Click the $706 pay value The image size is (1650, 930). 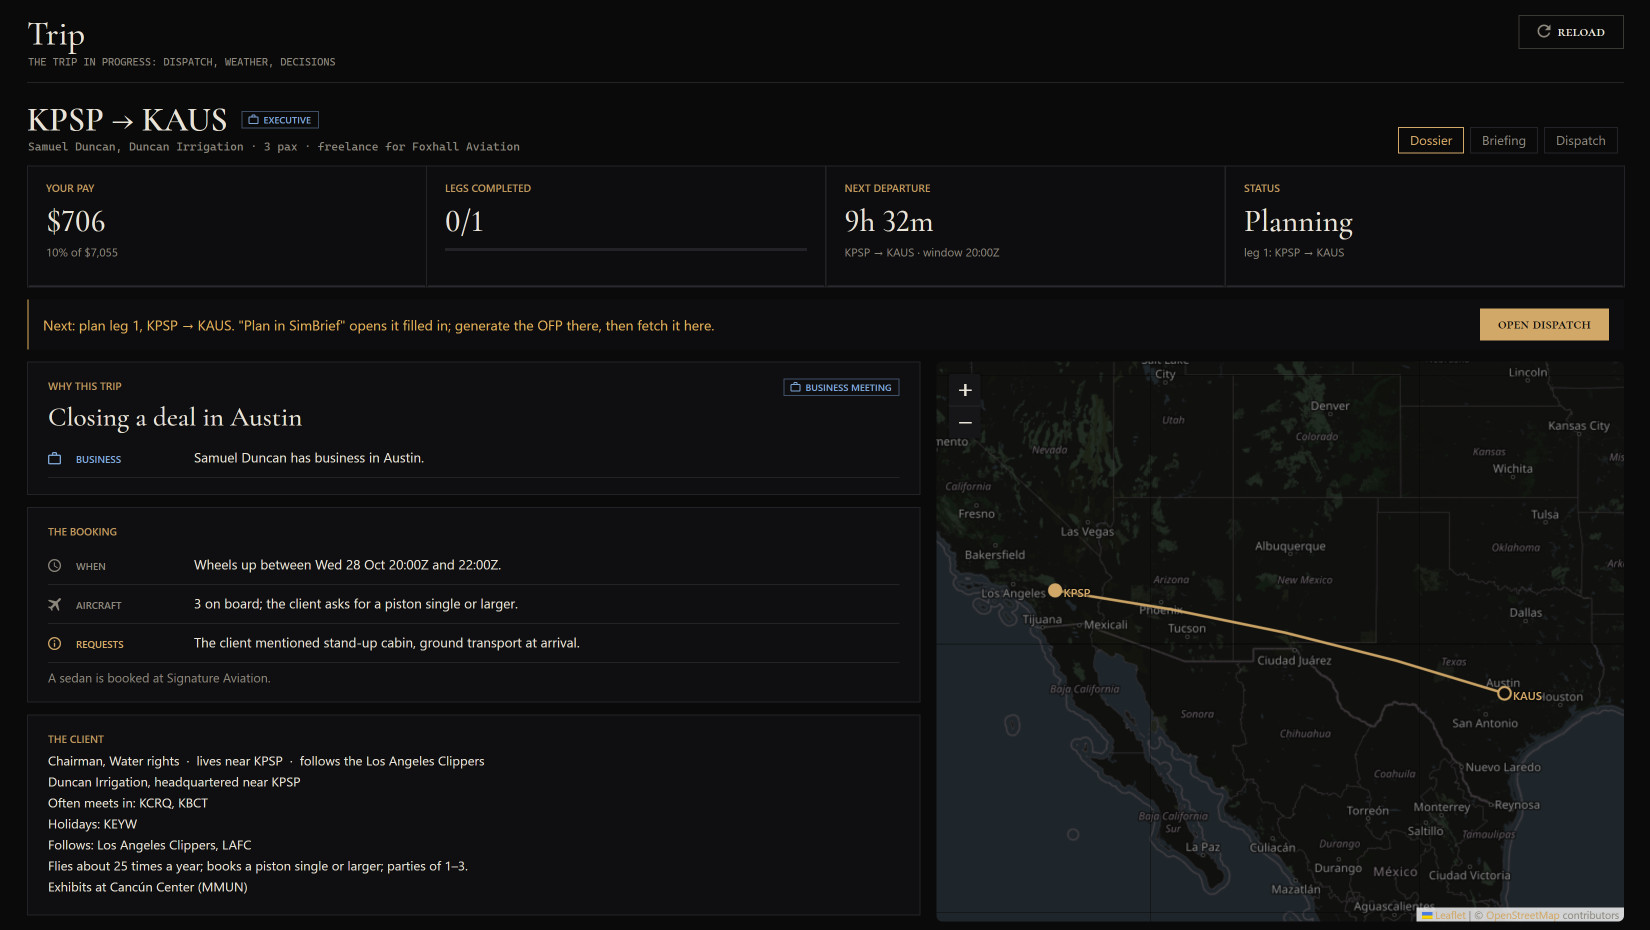coord(76,221)
